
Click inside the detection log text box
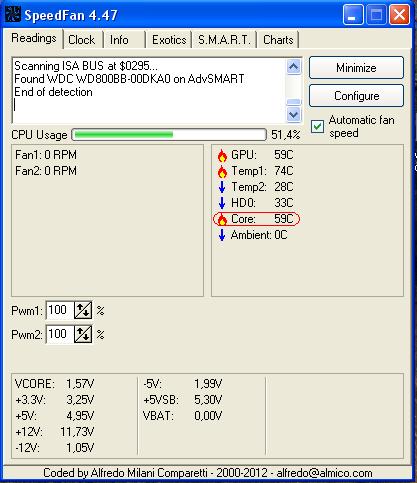click(149, 91)
